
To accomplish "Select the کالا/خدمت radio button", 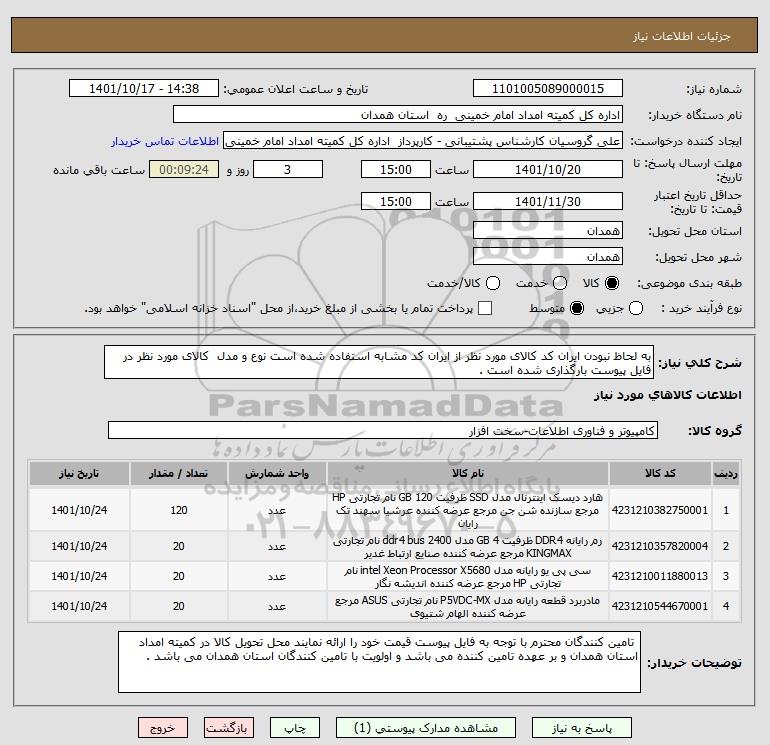I will [493, 283].
